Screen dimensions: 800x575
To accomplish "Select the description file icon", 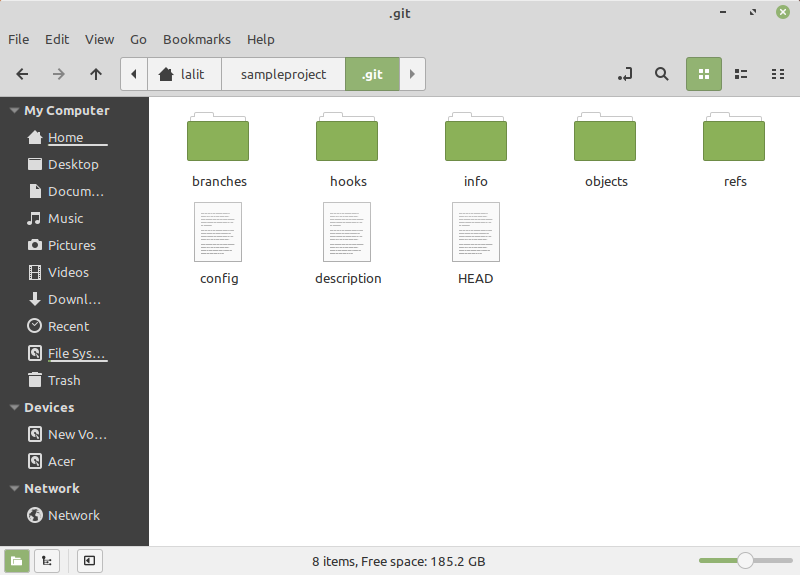I will coord(347,232).
